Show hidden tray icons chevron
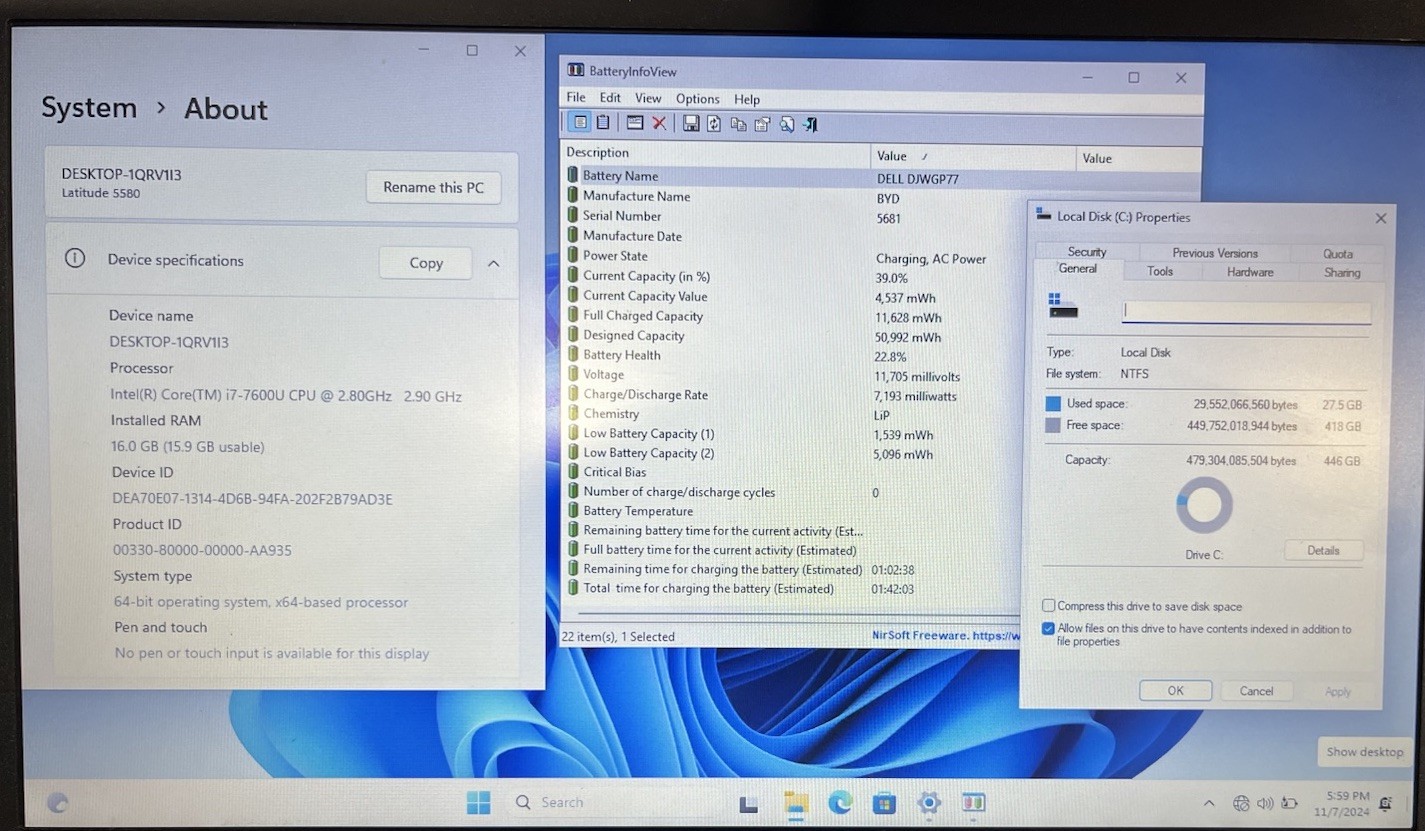 [x=1209, y=803]
